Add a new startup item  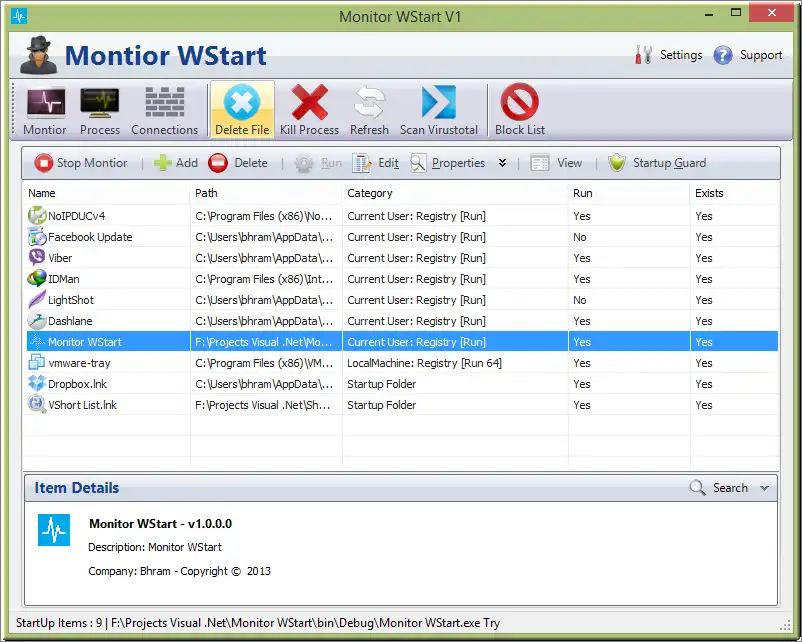click(x=175, y=163)
